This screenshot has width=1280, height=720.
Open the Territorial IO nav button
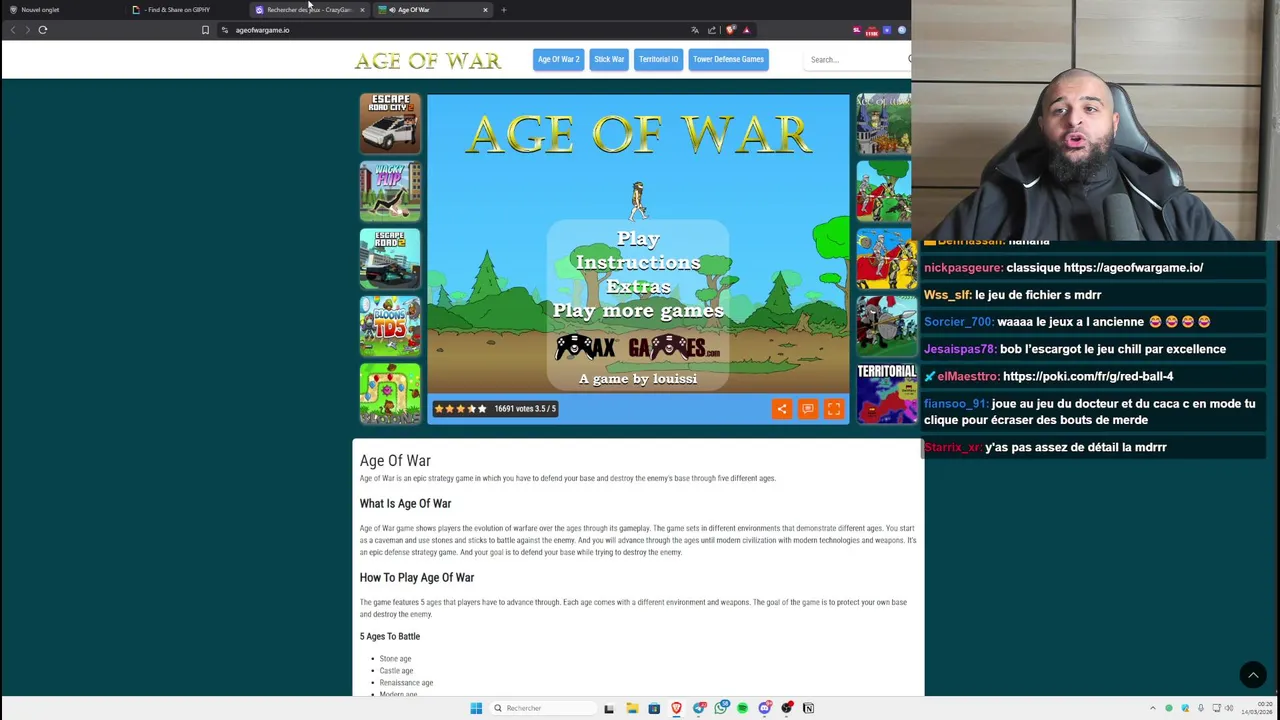click(x=658, y=59)
